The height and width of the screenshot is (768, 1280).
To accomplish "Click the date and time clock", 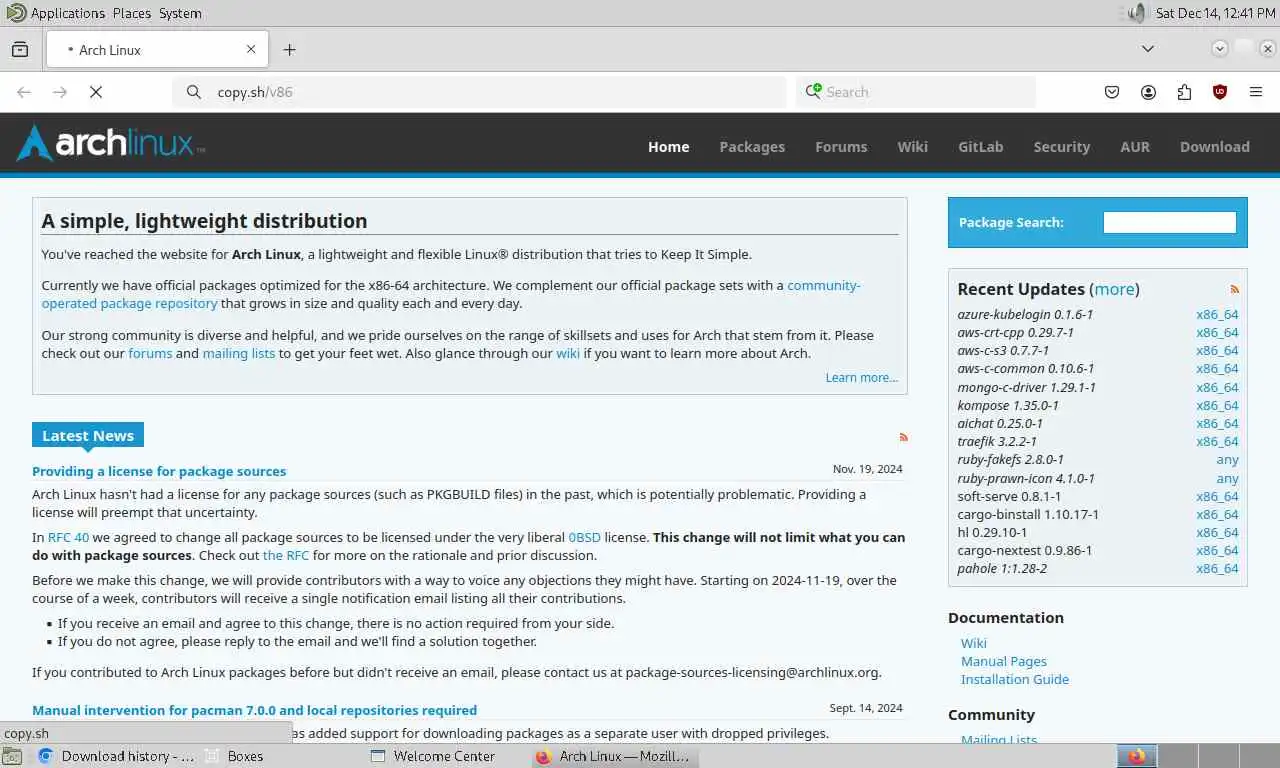I will (x=1215, y=13).
